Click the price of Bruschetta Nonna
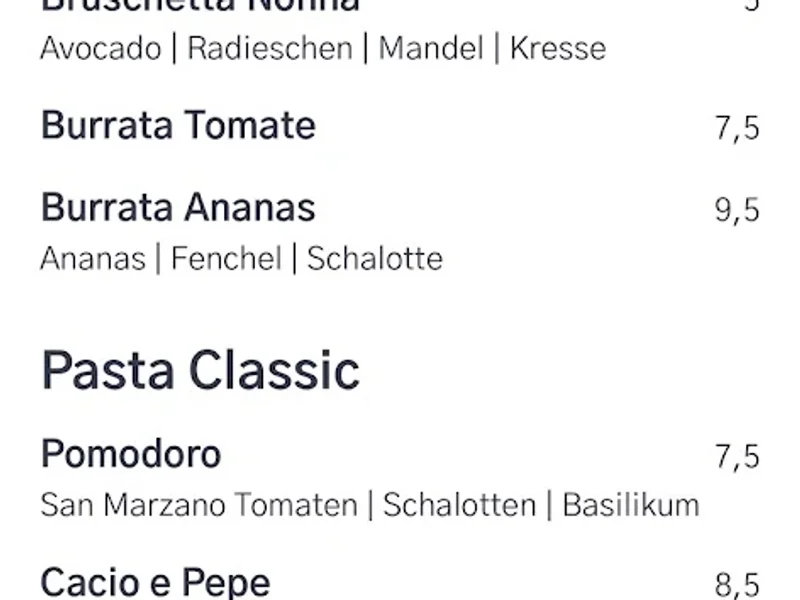Screen dimensions: 800x600 click(752, 5)
